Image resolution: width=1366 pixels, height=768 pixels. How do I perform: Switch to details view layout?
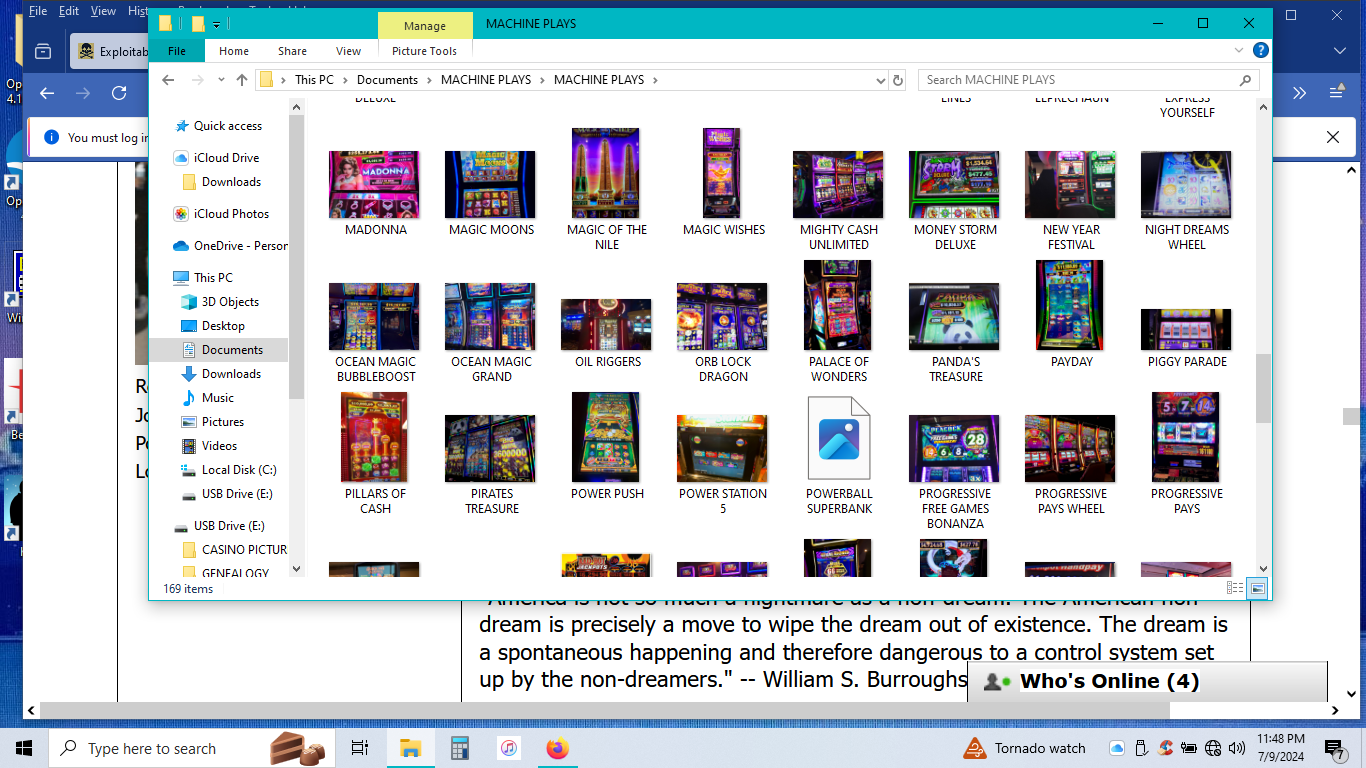pyautogui.click(x=1235, y=589)
